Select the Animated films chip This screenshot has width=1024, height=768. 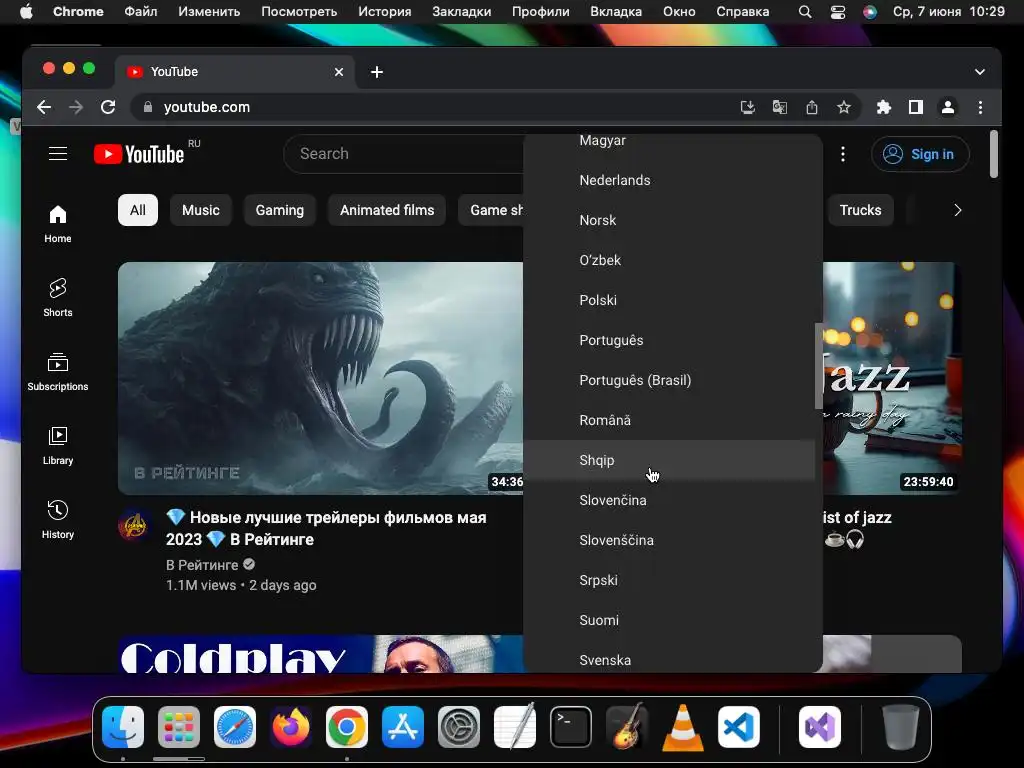pyautogui.click(x=387, y=210)
